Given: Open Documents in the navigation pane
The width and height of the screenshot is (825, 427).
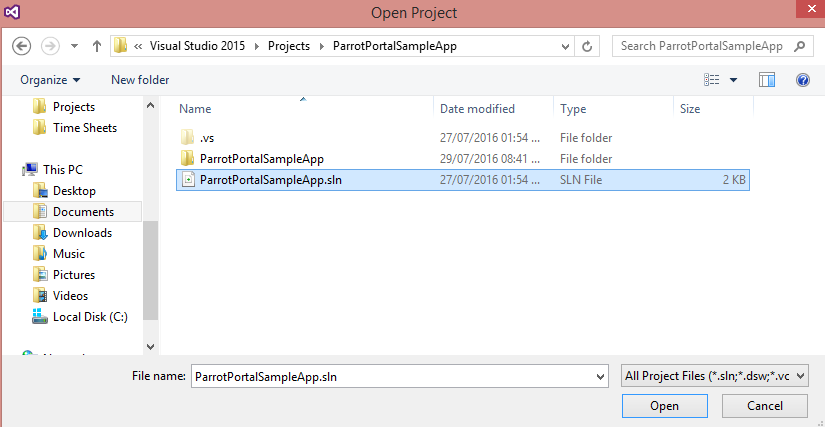Looking at the screenshot, I should coord(73,211).
